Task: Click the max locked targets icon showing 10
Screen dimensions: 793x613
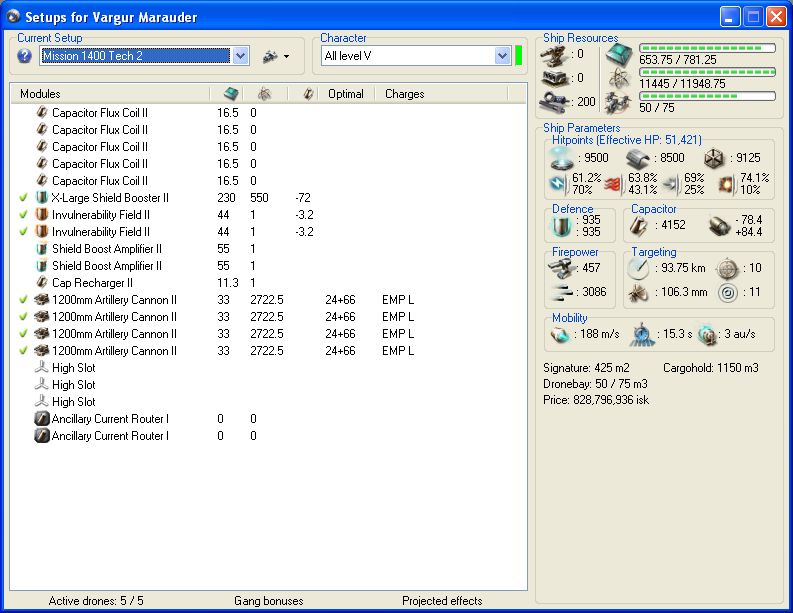Action: [x=727, y=268]
